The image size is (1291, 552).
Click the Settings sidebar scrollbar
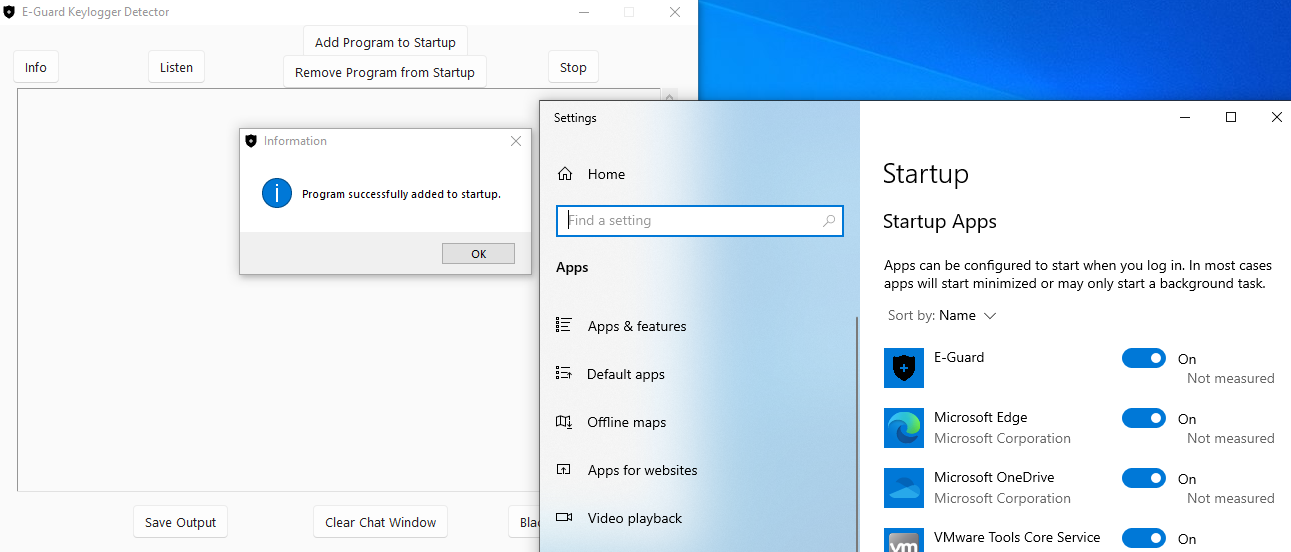[855, 434]
